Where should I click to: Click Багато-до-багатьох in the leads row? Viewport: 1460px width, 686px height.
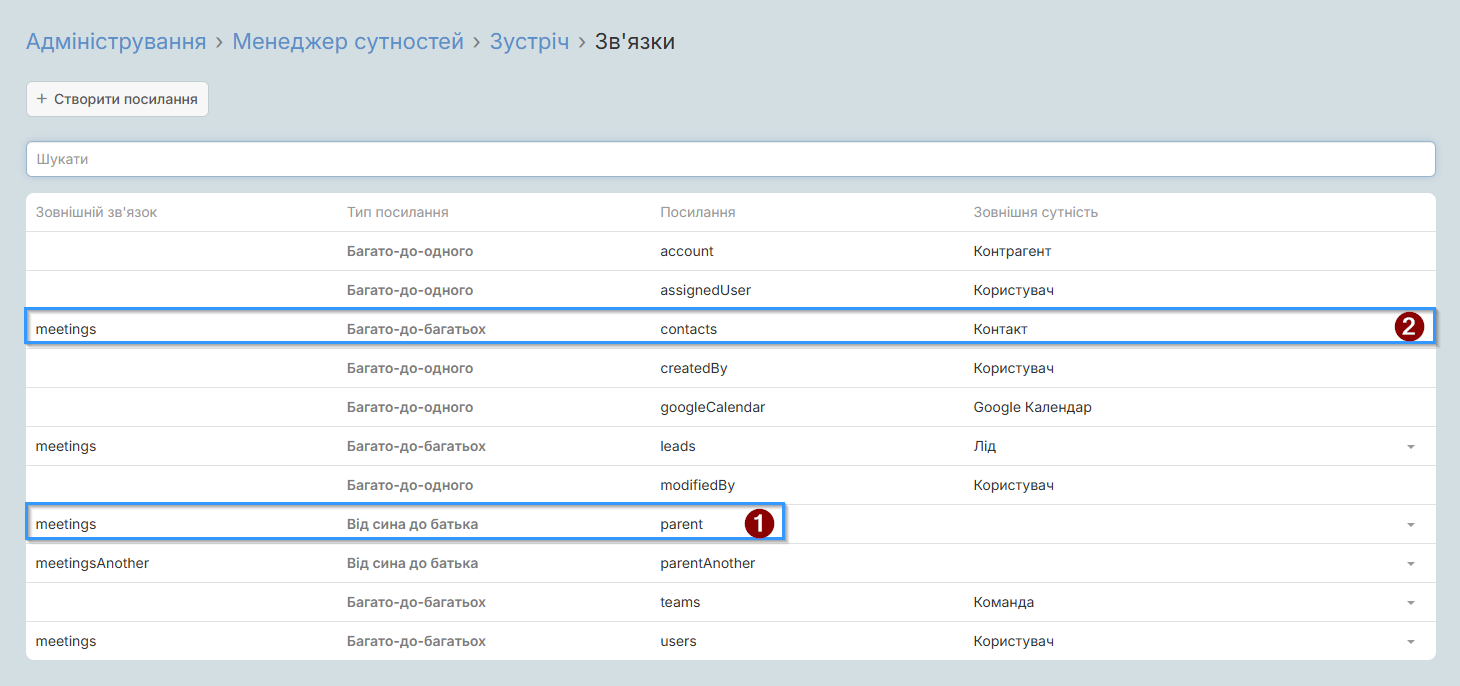pos(416,446)
